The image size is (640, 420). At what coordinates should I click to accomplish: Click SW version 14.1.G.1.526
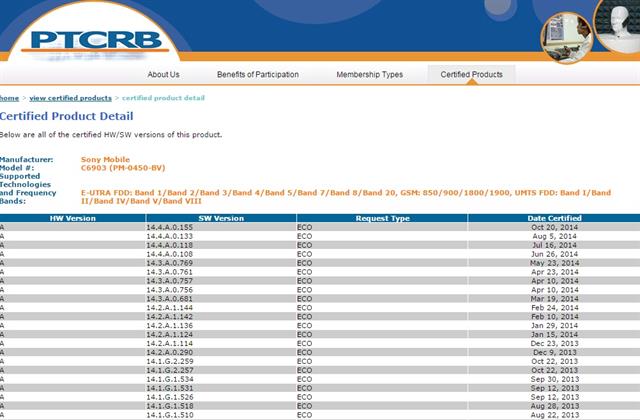(170, 397)
